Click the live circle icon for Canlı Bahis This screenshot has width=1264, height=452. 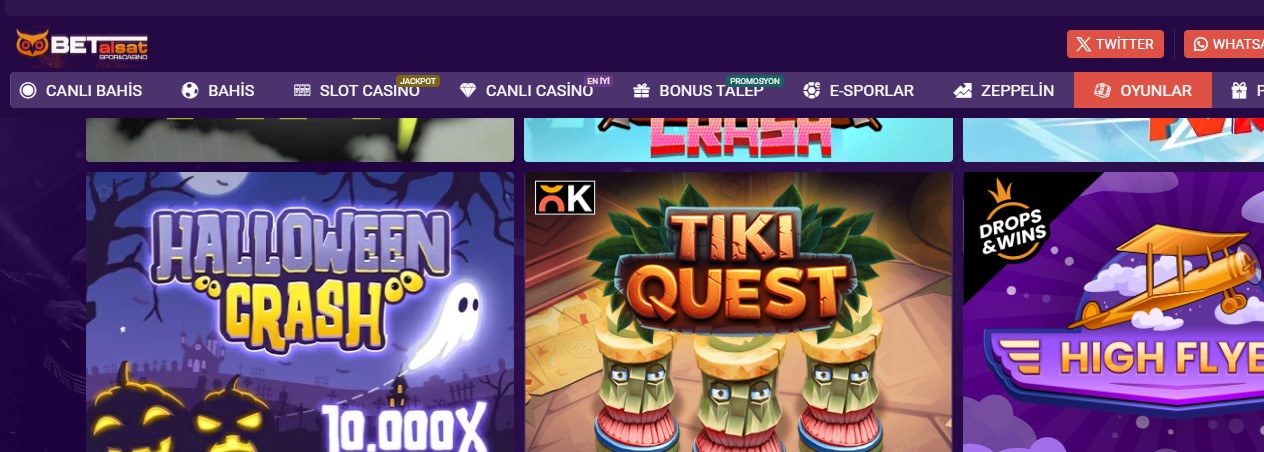tap(28, 91)
